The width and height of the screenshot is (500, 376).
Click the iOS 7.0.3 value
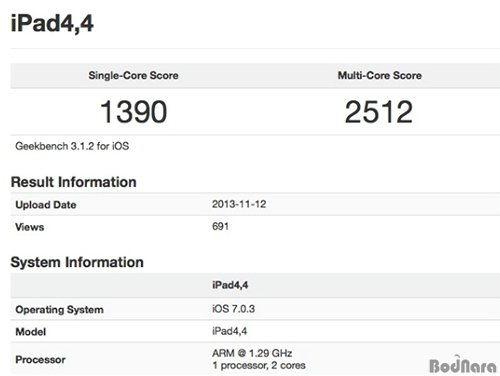point(233,309)
